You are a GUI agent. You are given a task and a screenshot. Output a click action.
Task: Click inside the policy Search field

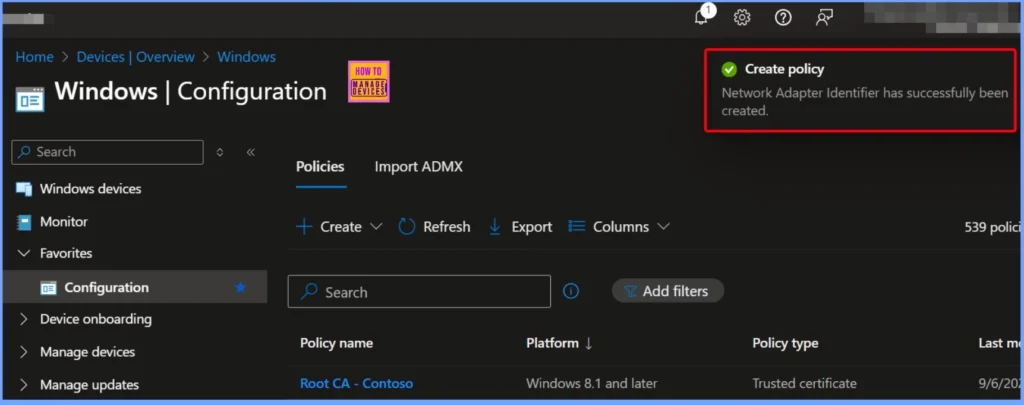[419, 291]
